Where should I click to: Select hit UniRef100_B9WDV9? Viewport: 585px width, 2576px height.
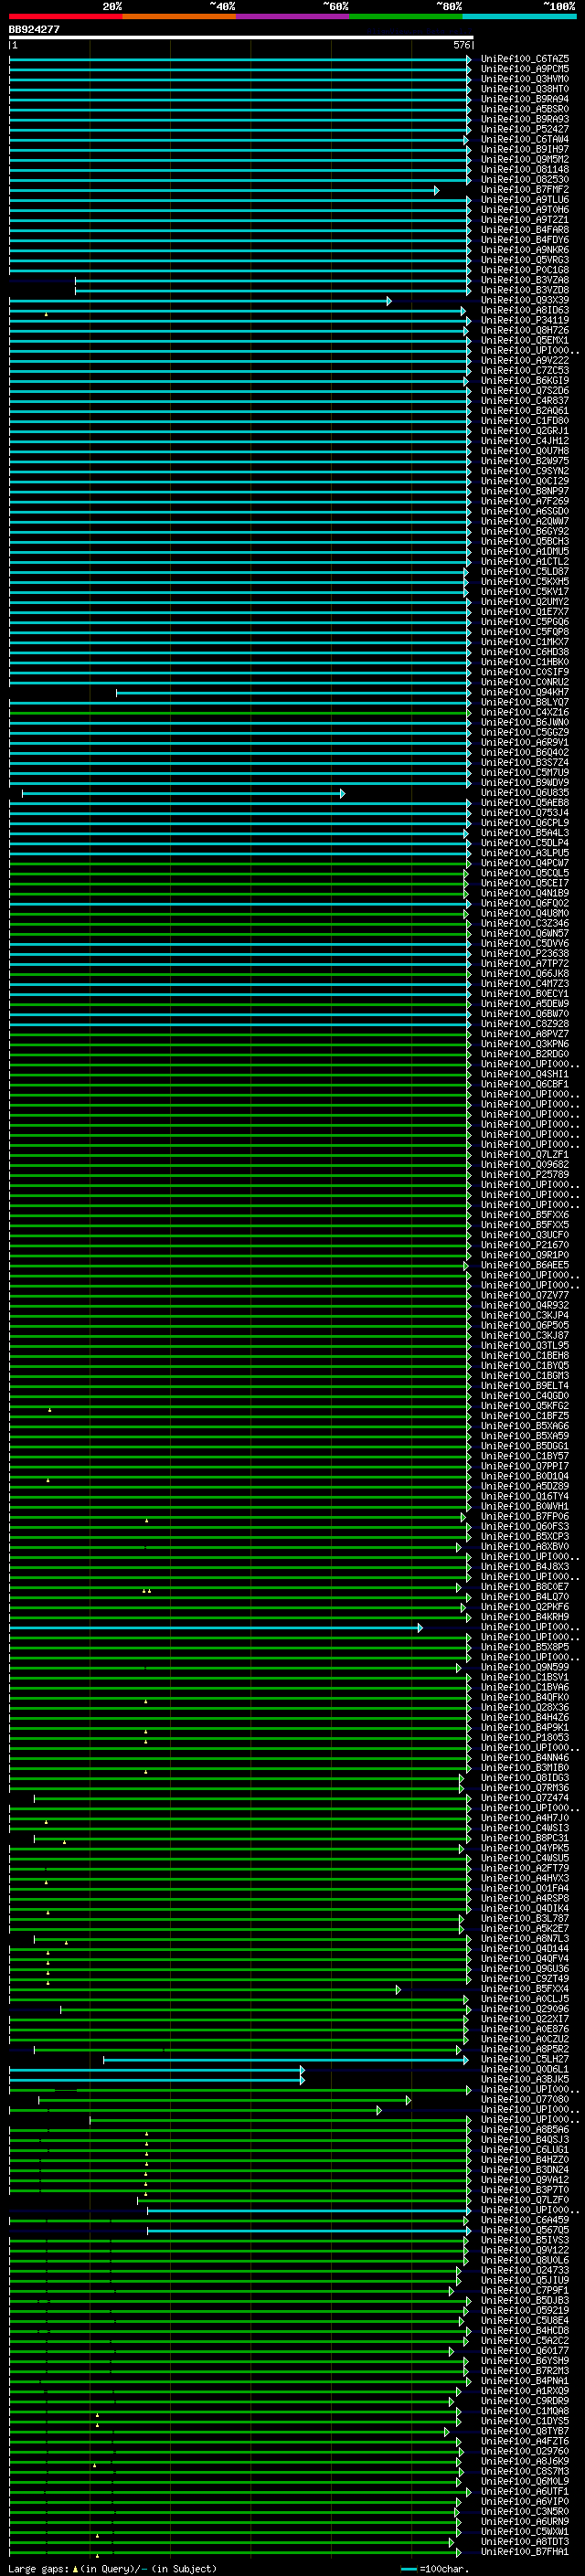coord(525,782)
